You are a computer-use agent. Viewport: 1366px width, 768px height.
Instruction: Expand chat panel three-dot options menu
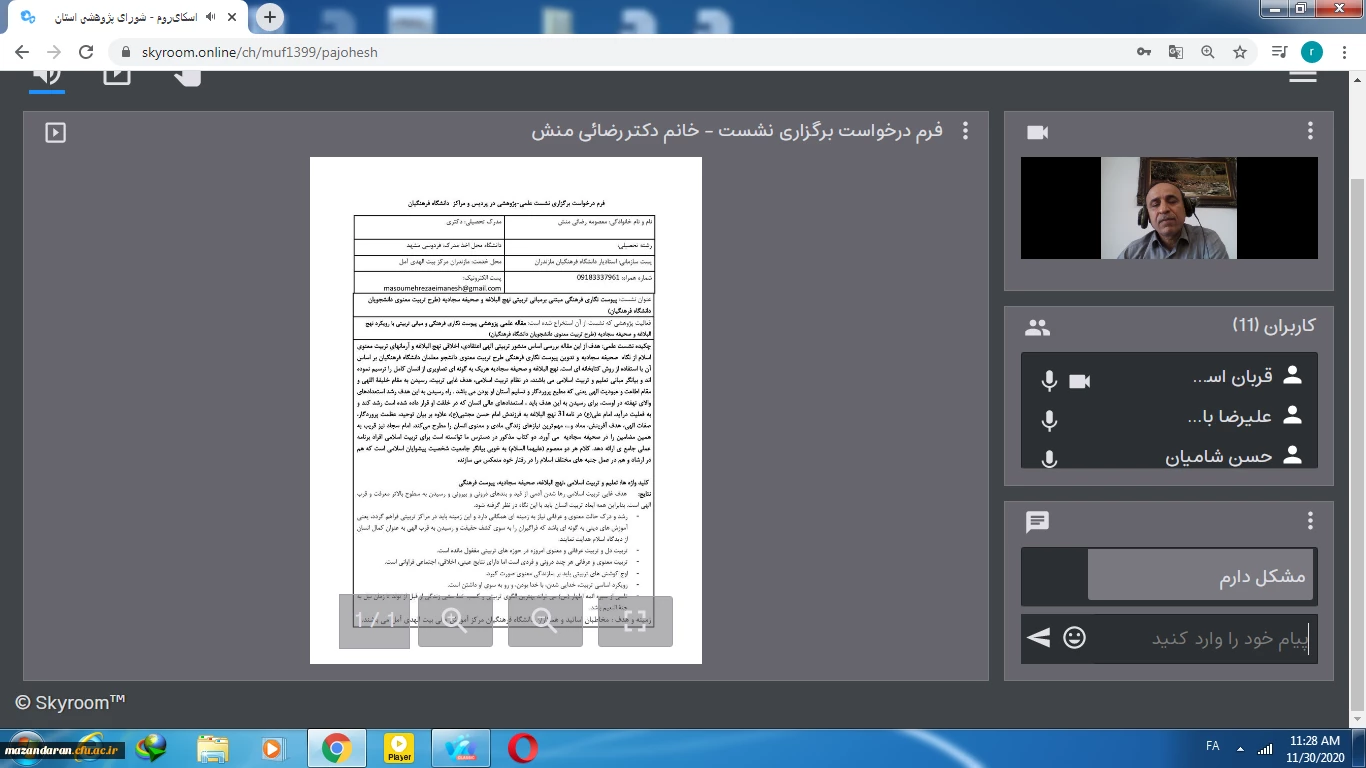[1310, 521]
